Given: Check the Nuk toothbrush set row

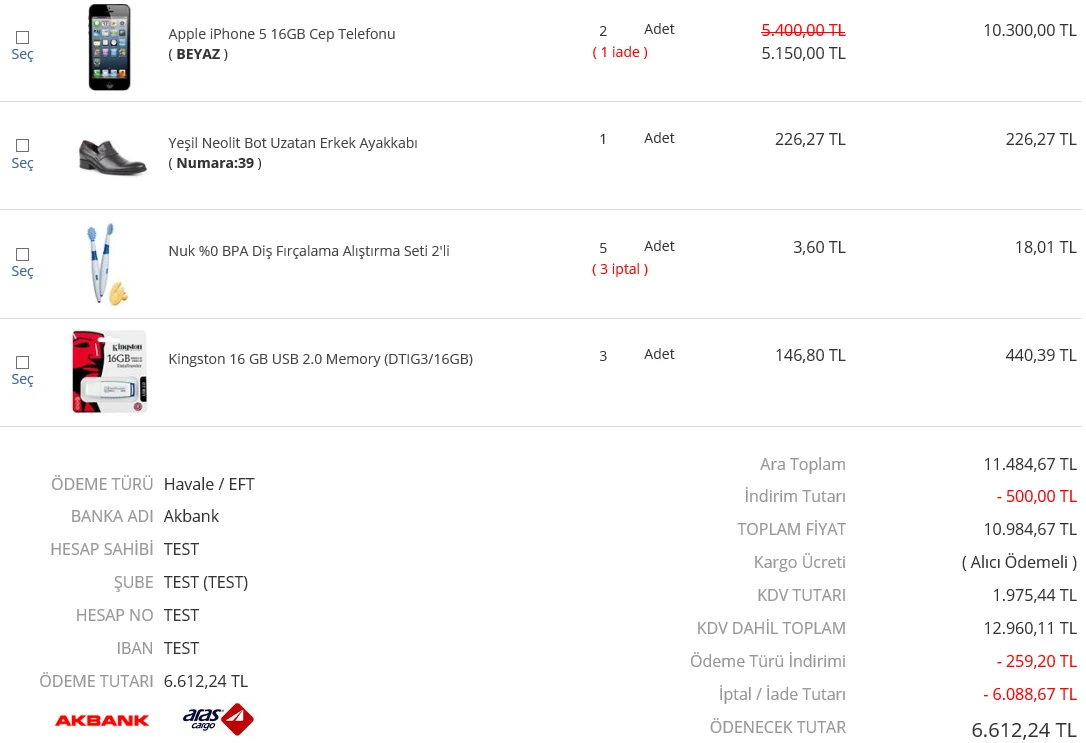Looking at the screenshot, I should point(22,254).
